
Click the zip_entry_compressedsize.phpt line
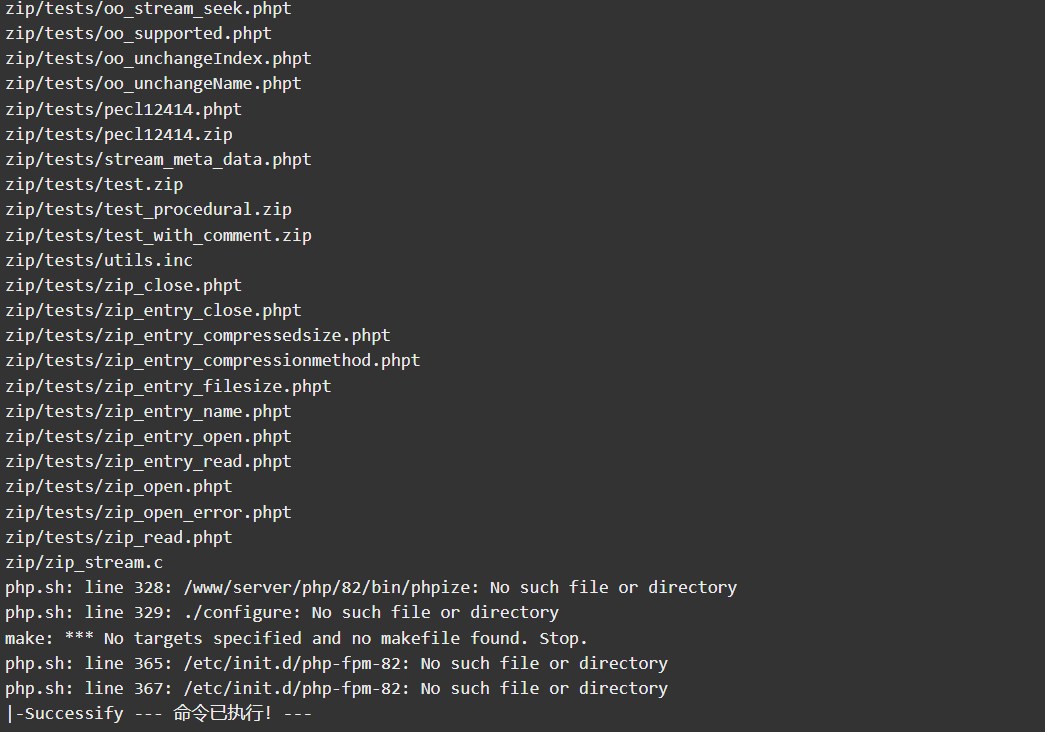pos(197,336)
